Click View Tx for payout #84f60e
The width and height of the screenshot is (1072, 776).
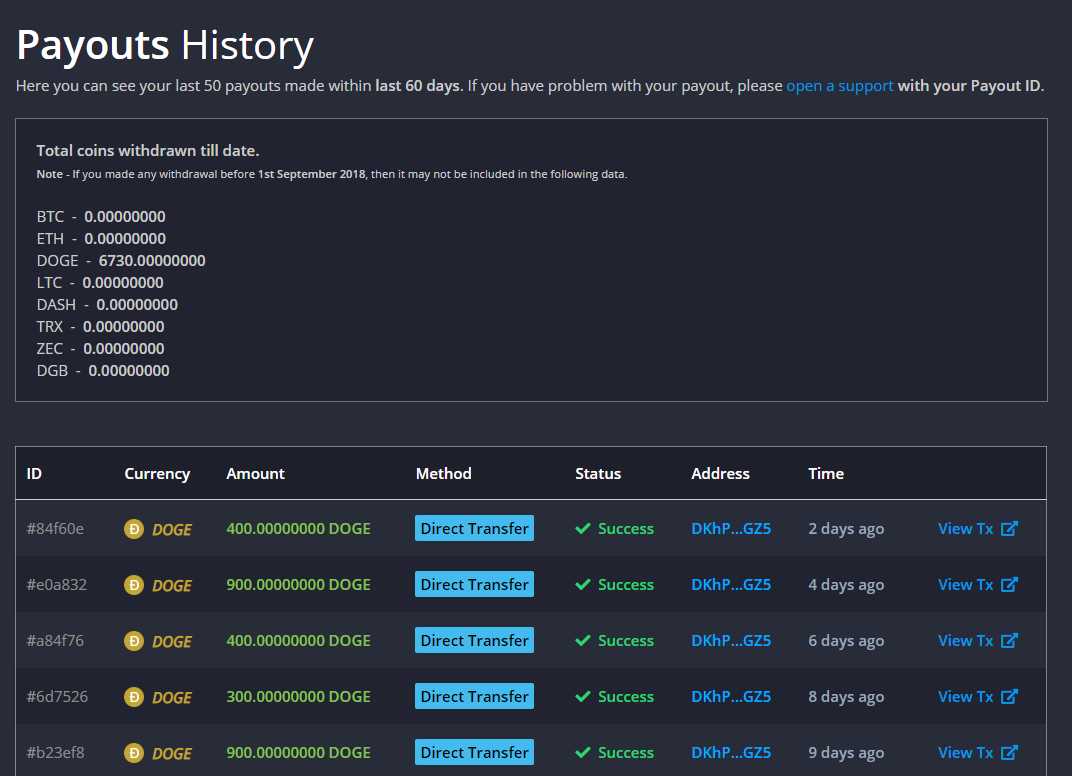click(965, 529)
